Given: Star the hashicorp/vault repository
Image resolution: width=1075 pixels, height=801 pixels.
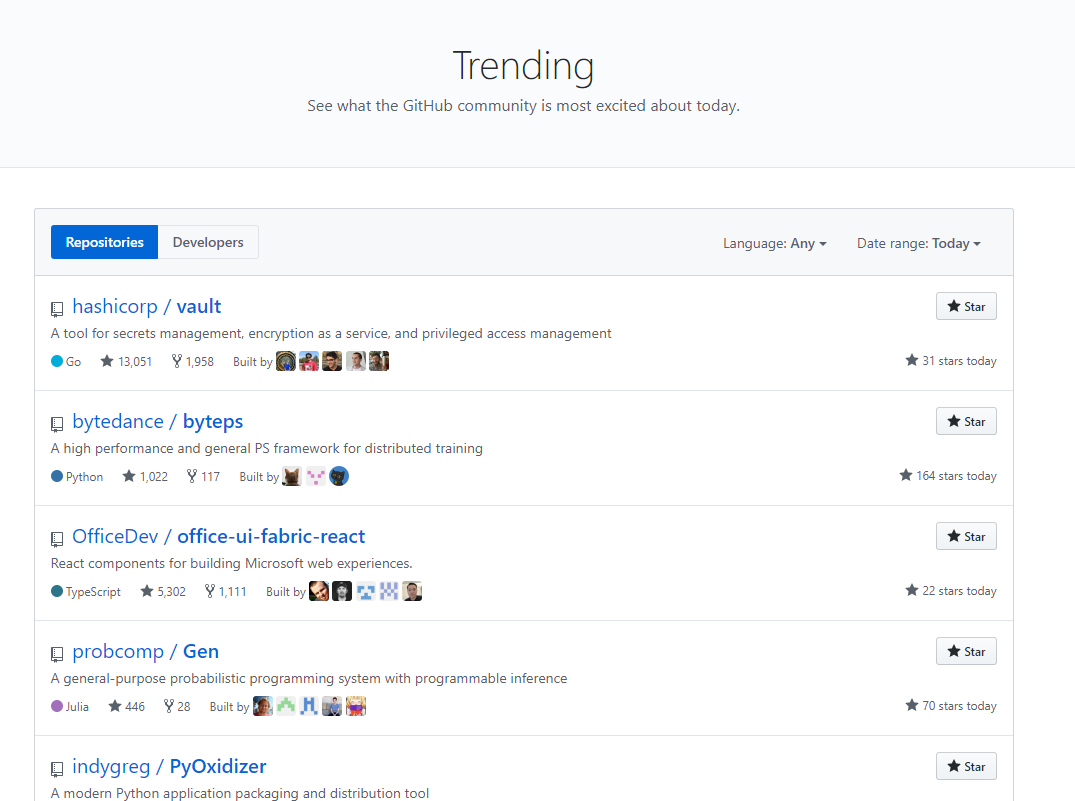Looking at the screenshot, I should click(x=966, y=307).
